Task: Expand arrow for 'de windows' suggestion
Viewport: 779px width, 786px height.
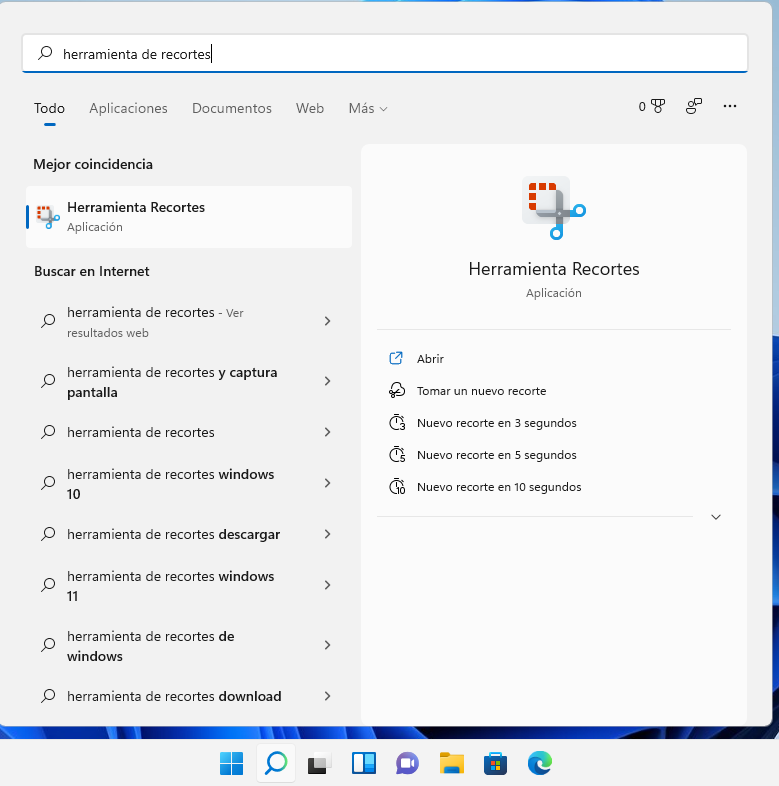Action: 327,645
